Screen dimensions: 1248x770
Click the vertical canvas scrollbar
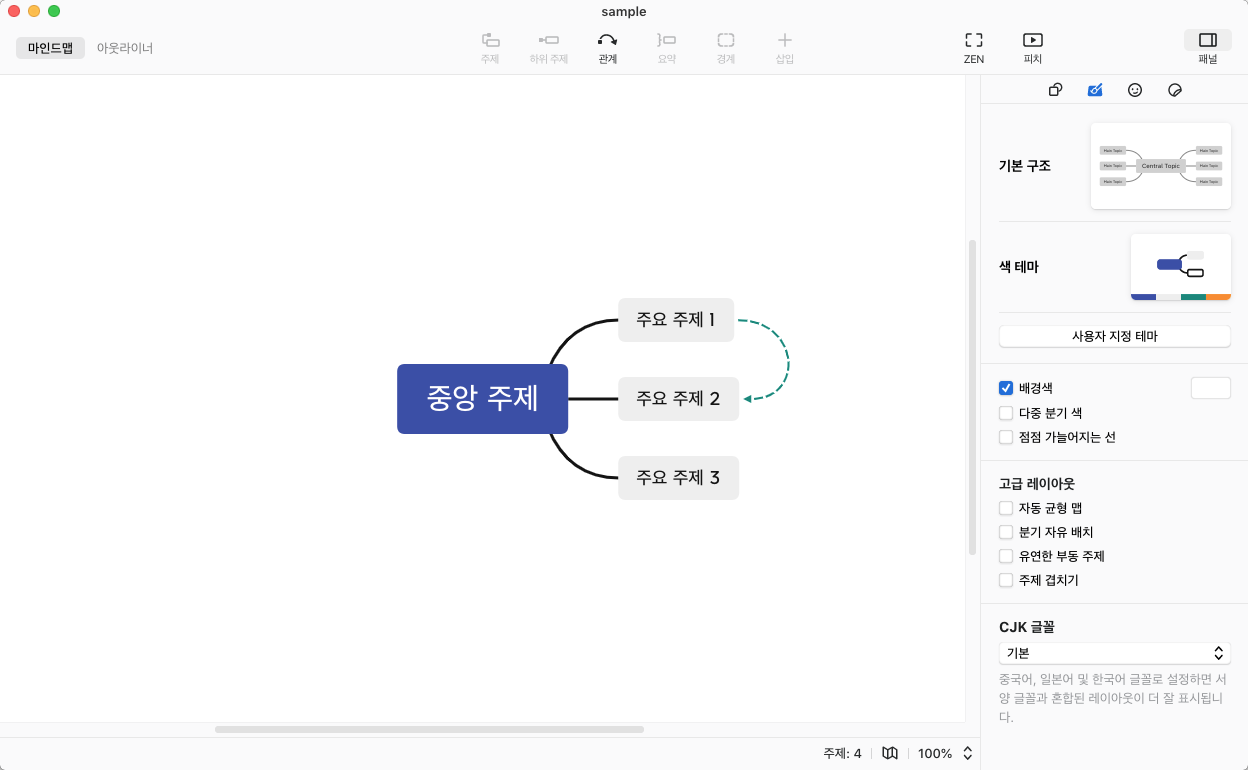pyautogui.click(x=972, y=397)
